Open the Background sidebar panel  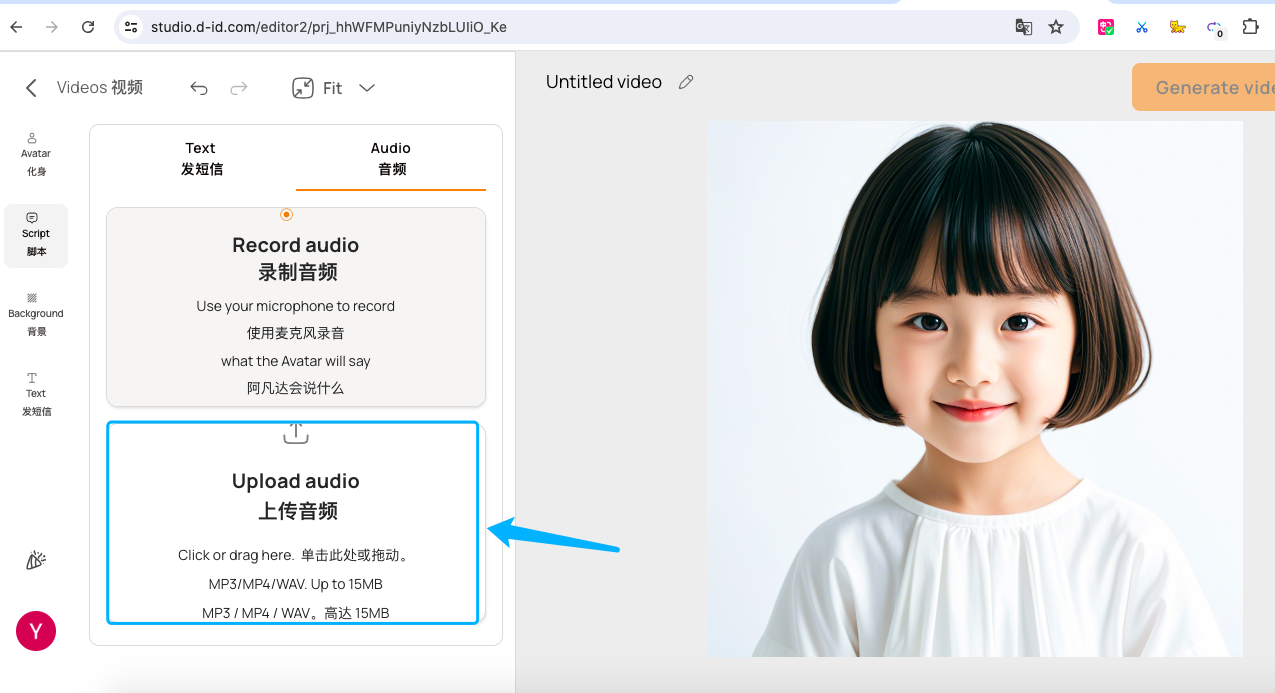[36, 315]
